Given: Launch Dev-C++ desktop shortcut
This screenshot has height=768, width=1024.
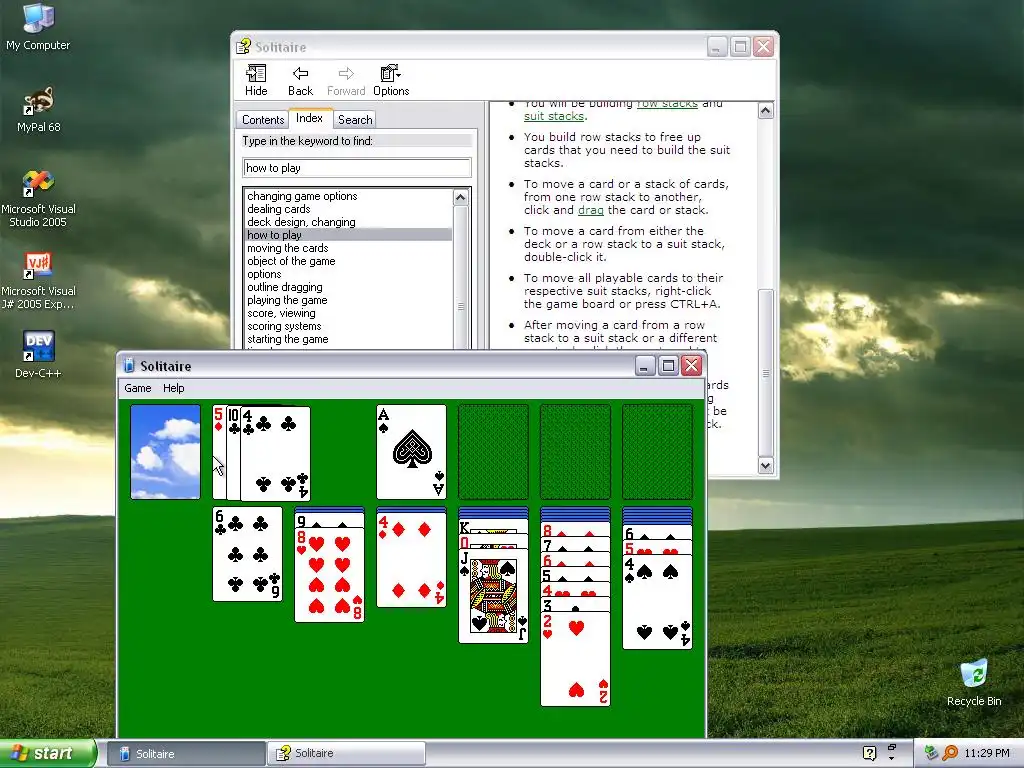Looking at the screenshot, I should [x=38, y=354].
